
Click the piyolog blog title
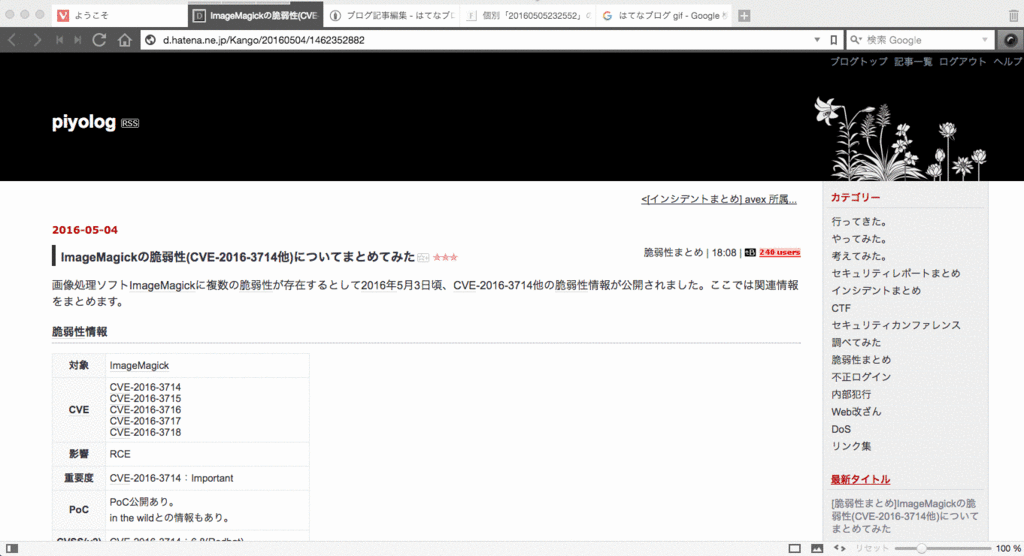84,122
